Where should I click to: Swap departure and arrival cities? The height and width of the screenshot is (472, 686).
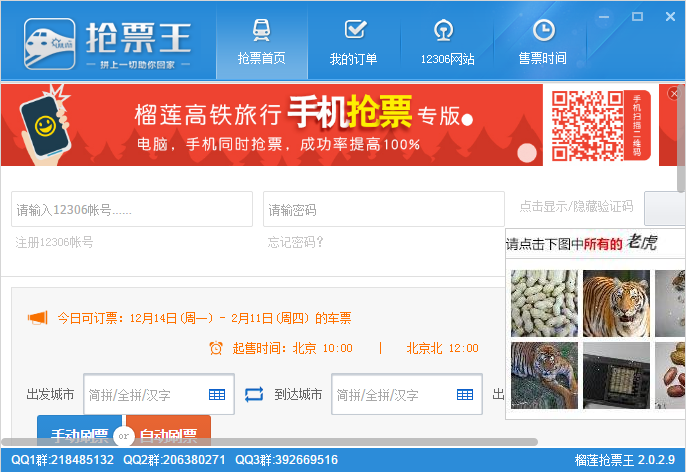253,395
